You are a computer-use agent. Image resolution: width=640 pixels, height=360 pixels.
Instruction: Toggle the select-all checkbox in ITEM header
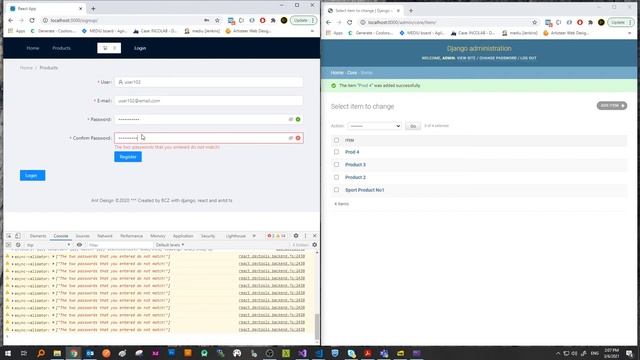pos(336,140)
